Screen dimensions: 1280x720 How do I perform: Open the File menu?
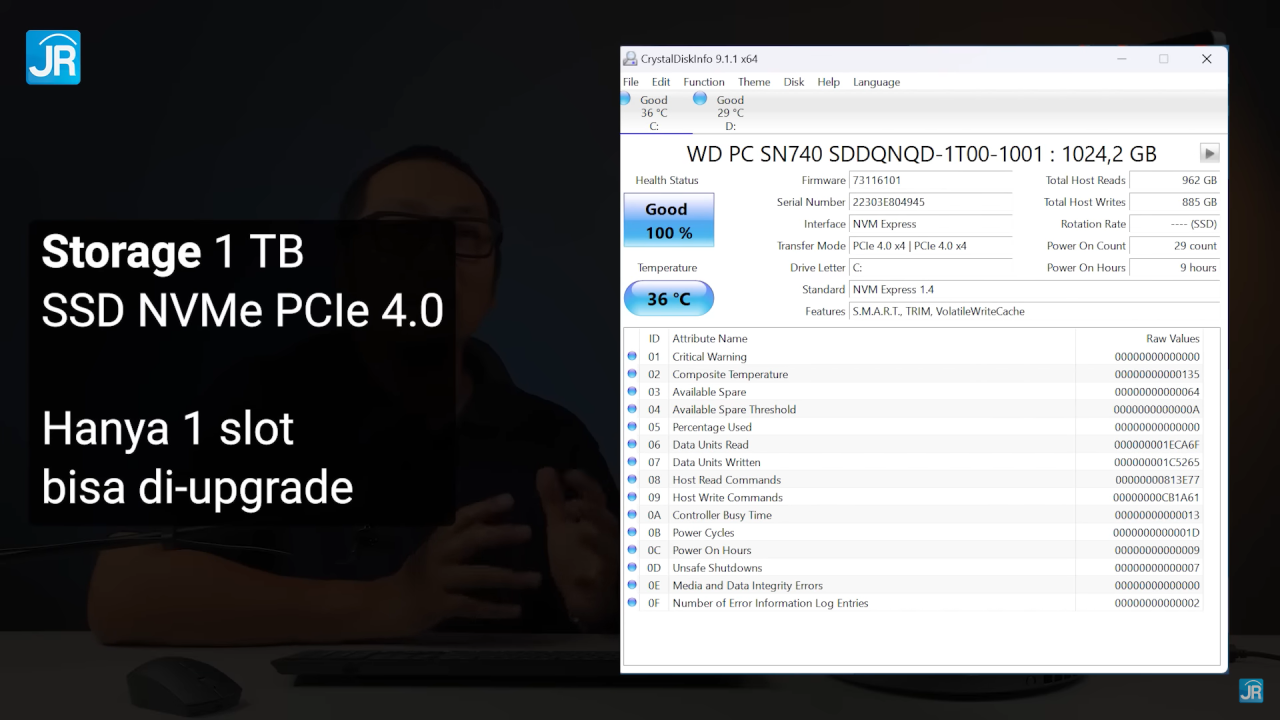point(631,82)
